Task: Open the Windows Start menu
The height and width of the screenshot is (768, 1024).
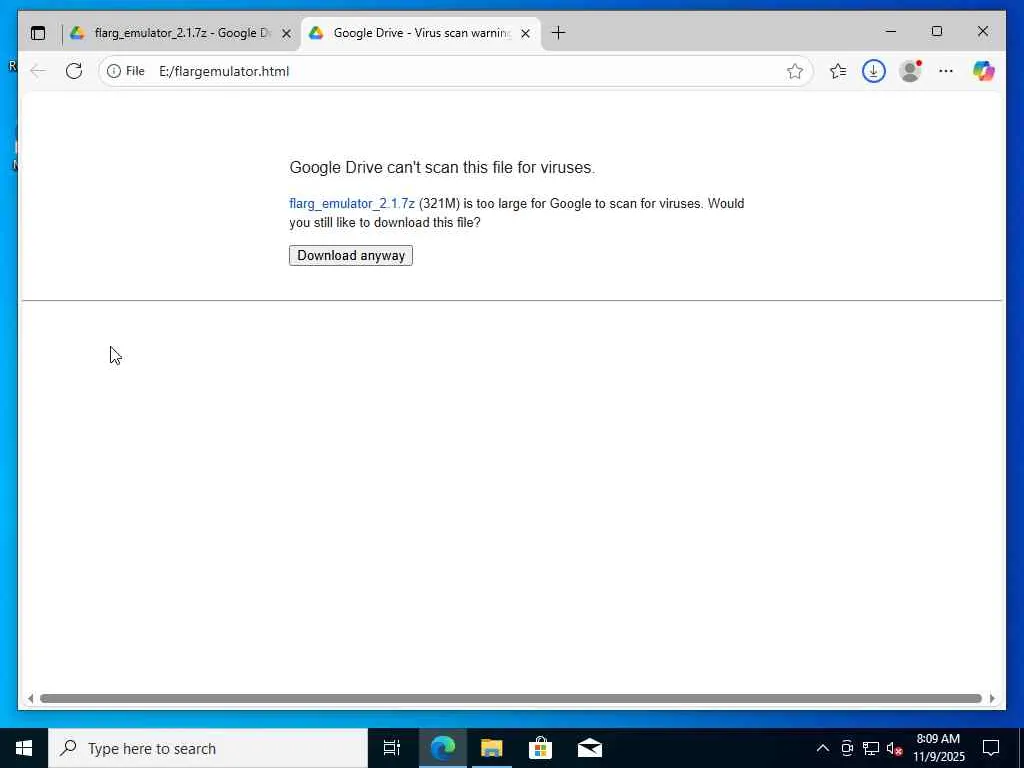Action: [x=24, y=748]
